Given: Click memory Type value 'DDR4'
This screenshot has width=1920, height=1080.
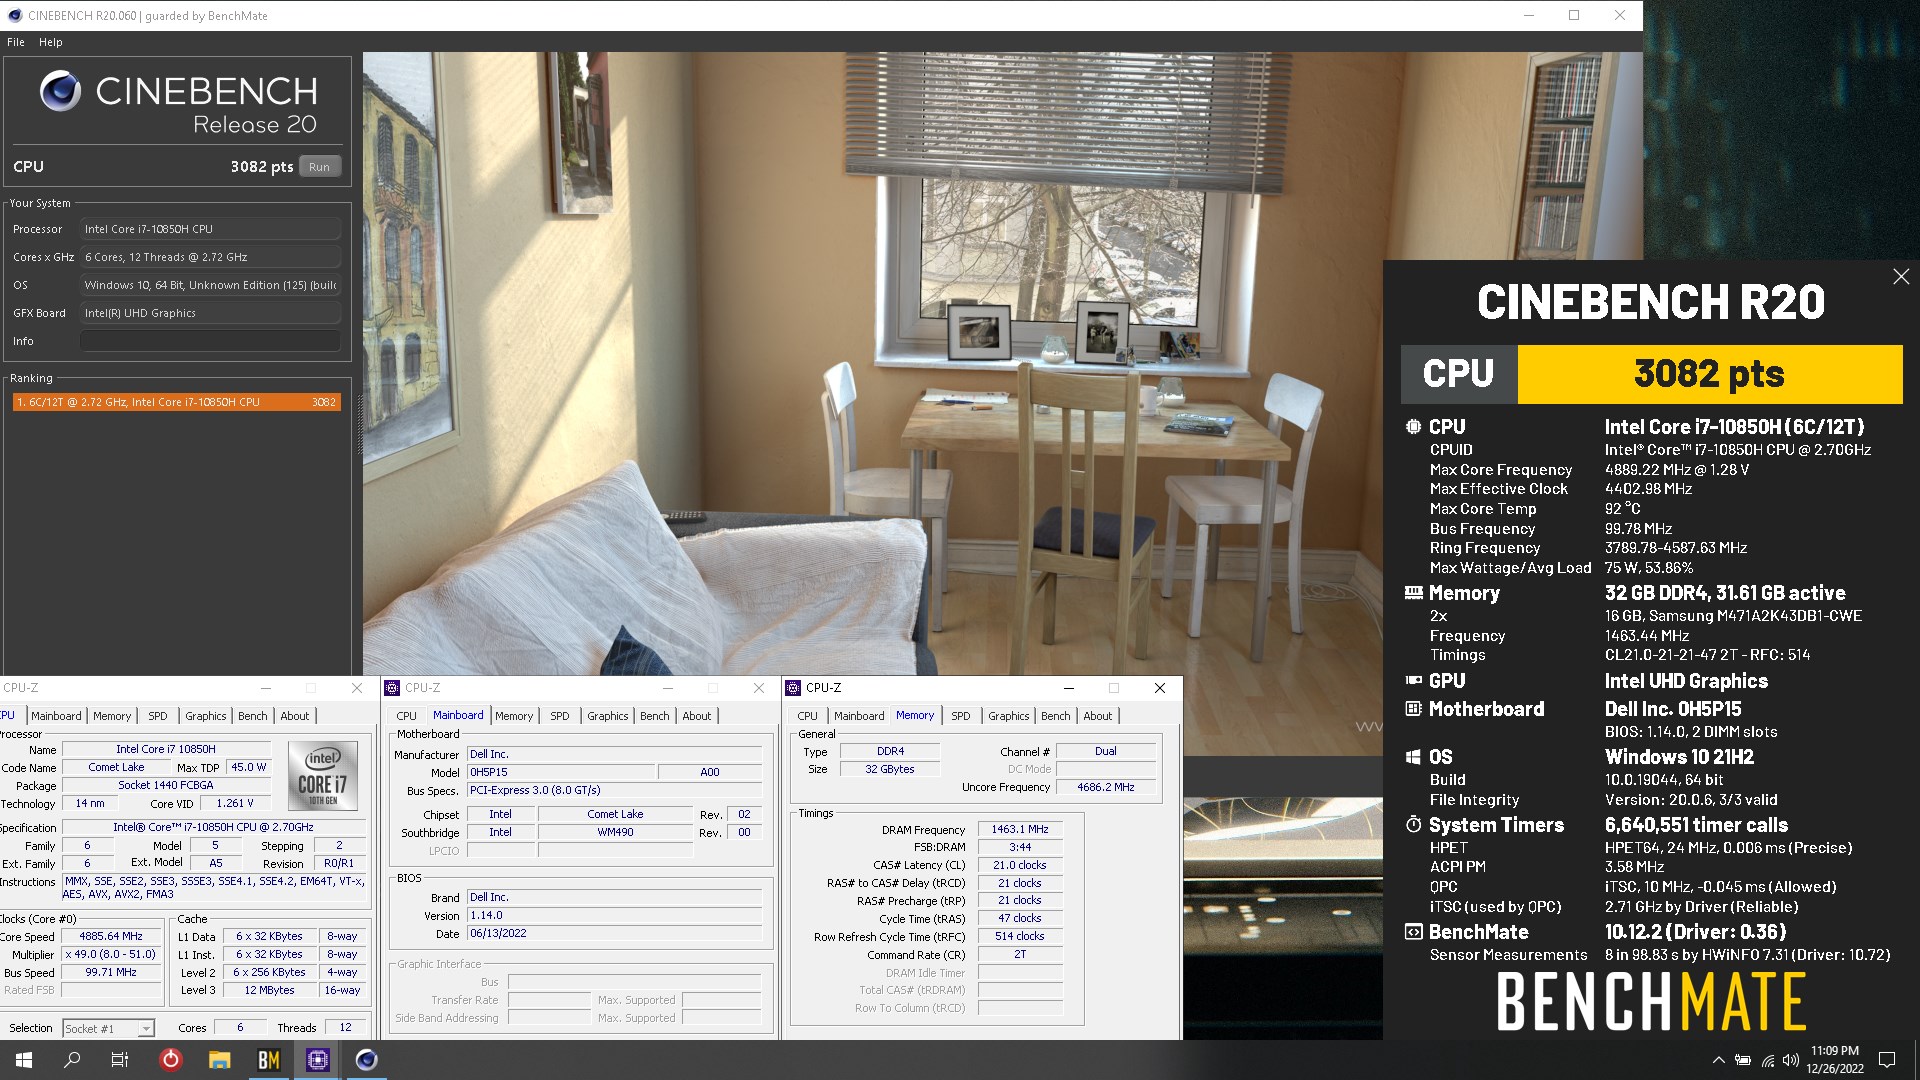Looking at the screenshot, I should coord(890,752).
